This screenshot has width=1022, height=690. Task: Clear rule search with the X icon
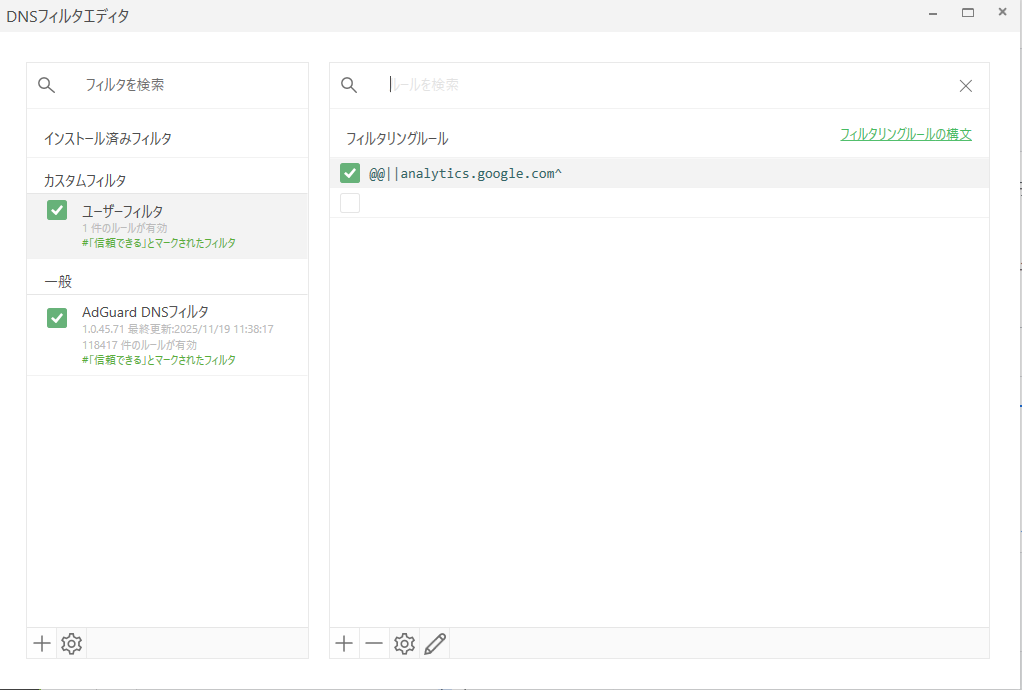point(965,86)
